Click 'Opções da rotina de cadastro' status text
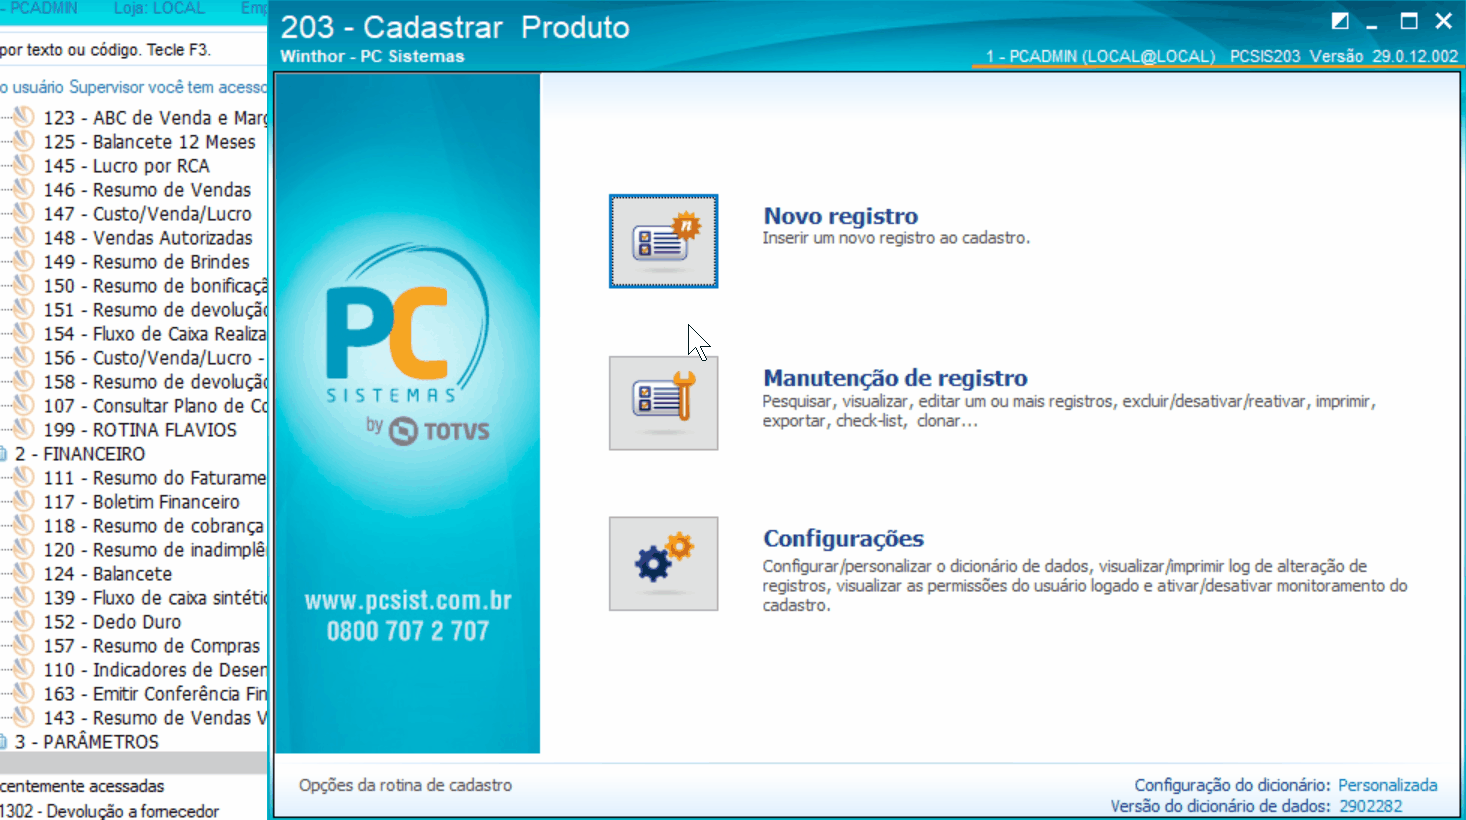Image resolution: width=1466 pixels, height=820 pixels. pyautogui.click(x=405, y=785)
